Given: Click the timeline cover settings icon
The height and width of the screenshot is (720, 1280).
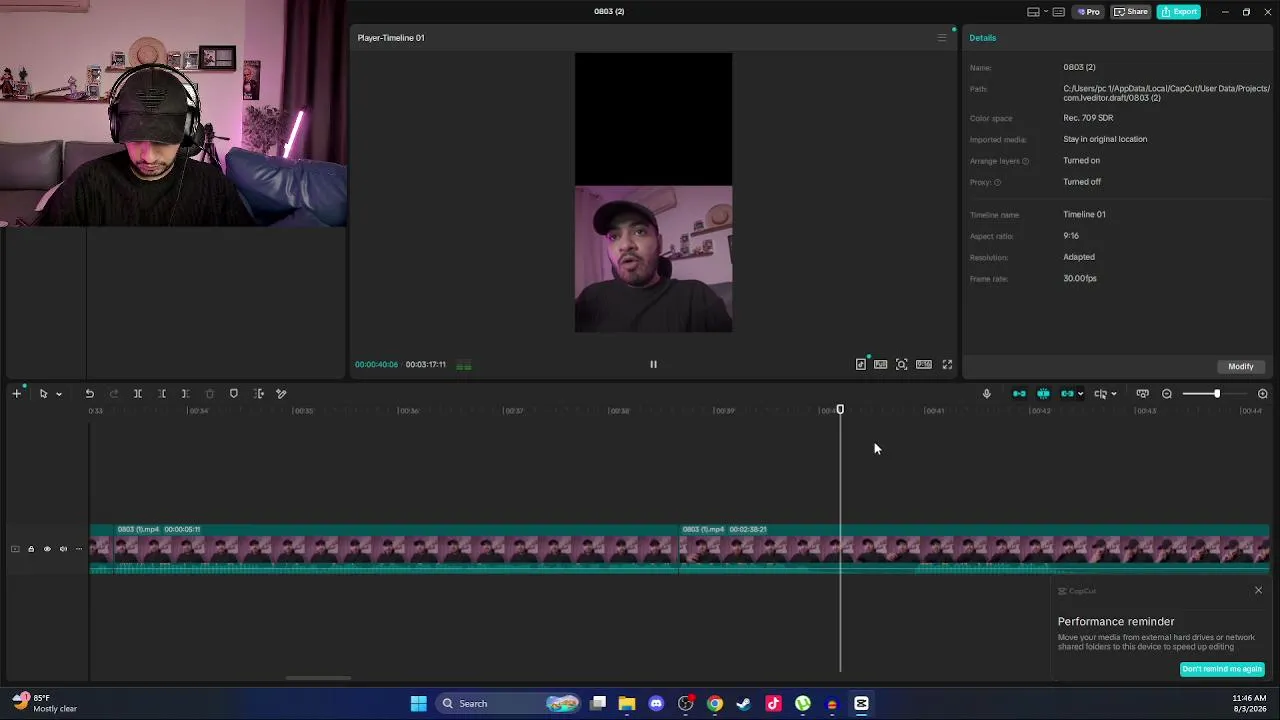Looking at the screenshot, I should click(x=1142, y=394).
